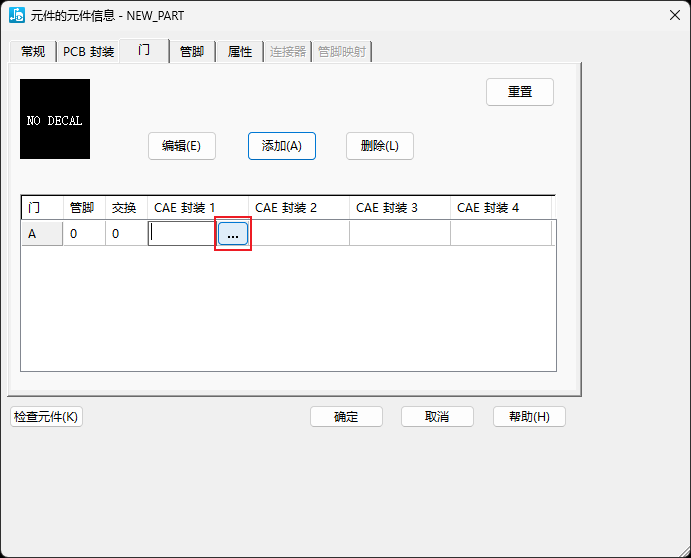Add a new gate with 添加(A)
This screenshot has width=691, height=558.
pos(282,146)
